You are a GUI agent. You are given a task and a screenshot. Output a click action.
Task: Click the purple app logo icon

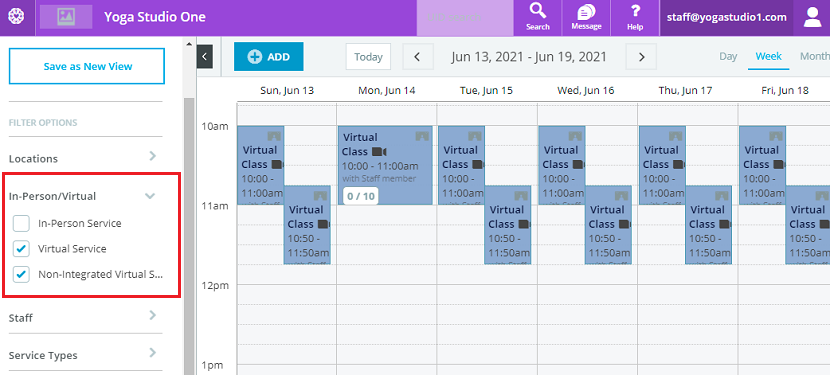16,17
